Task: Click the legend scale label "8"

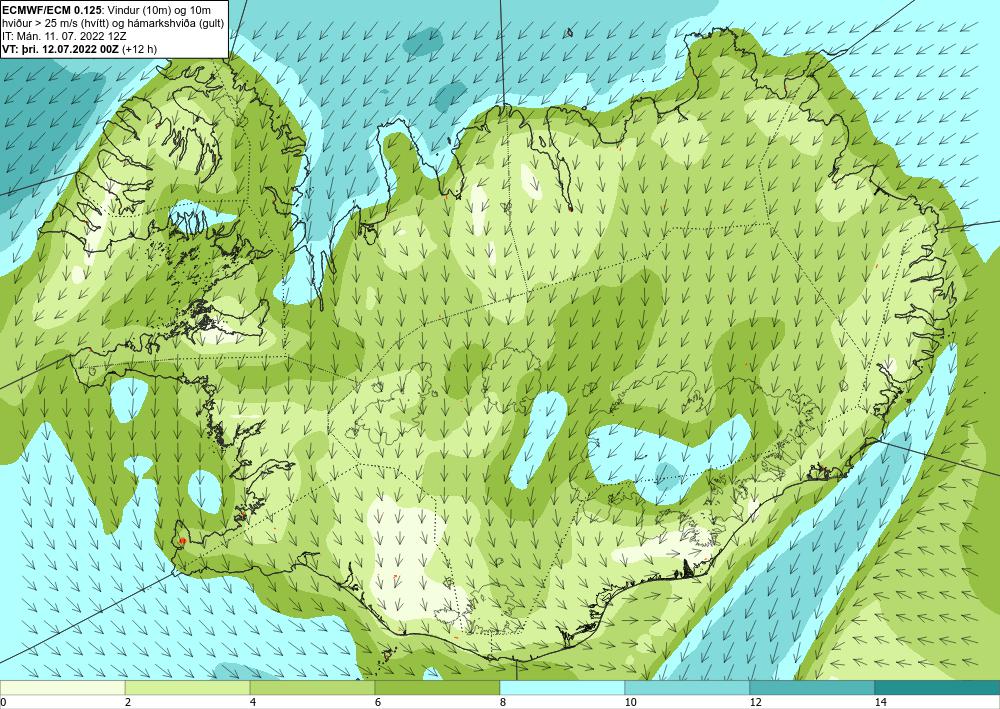Action: click(503, 702)
